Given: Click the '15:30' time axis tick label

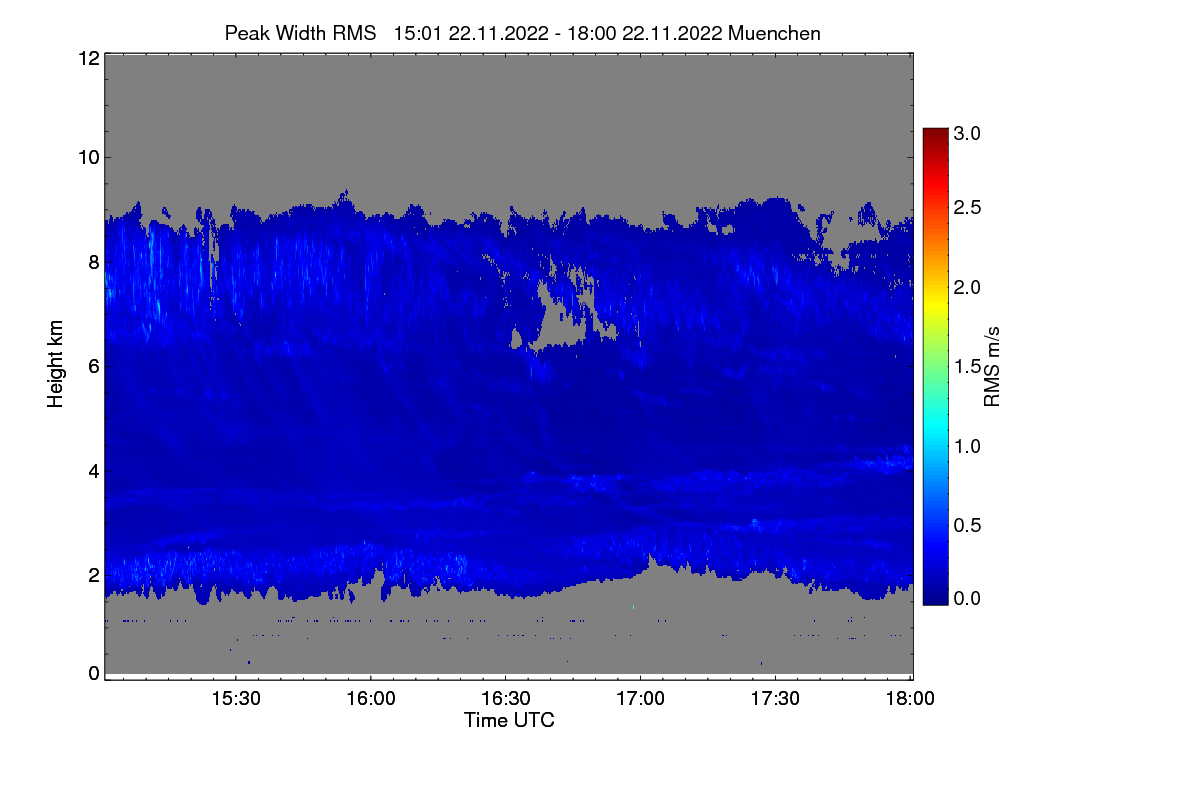Looking at the screenshot, I should pos(235,699).
